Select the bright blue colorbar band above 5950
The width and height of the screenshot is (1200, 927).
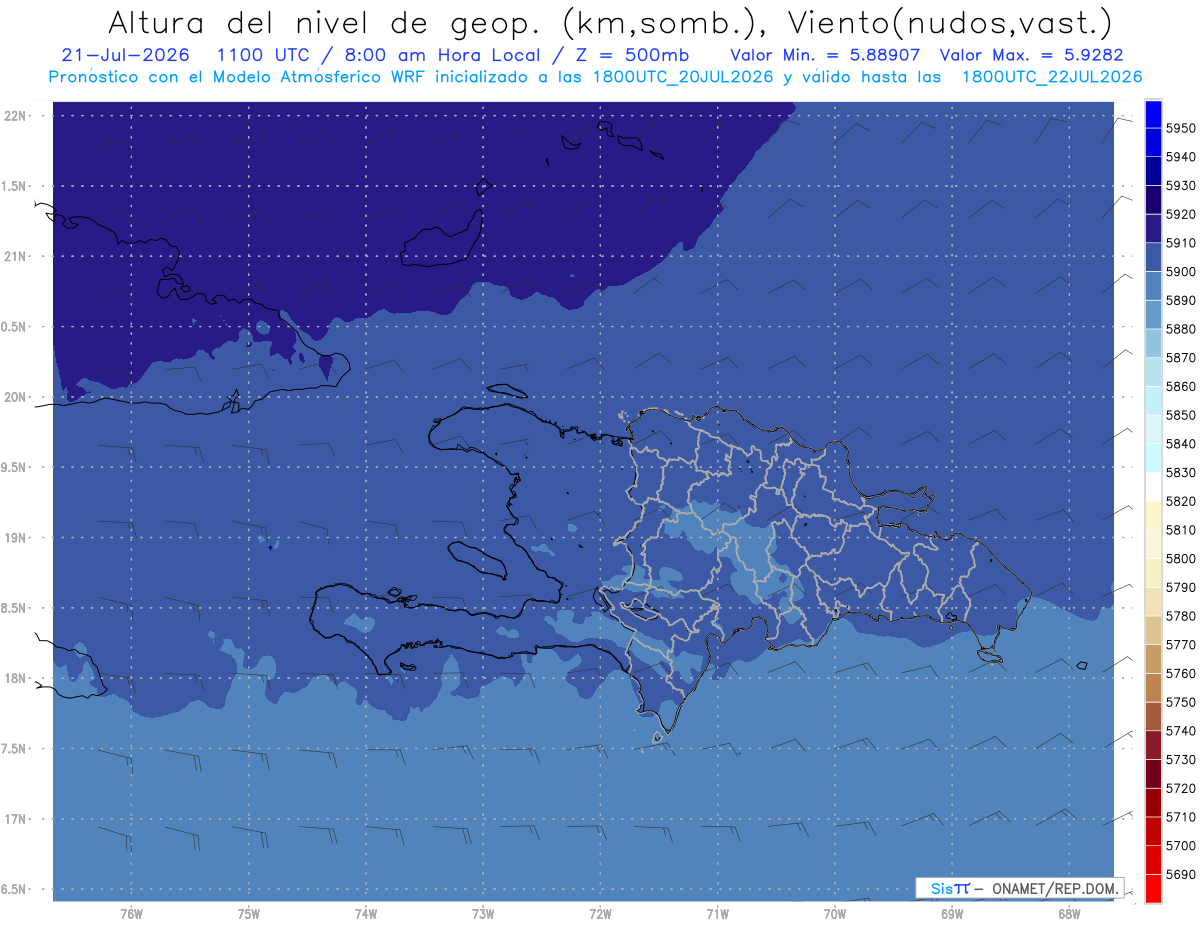[1153, 114]
